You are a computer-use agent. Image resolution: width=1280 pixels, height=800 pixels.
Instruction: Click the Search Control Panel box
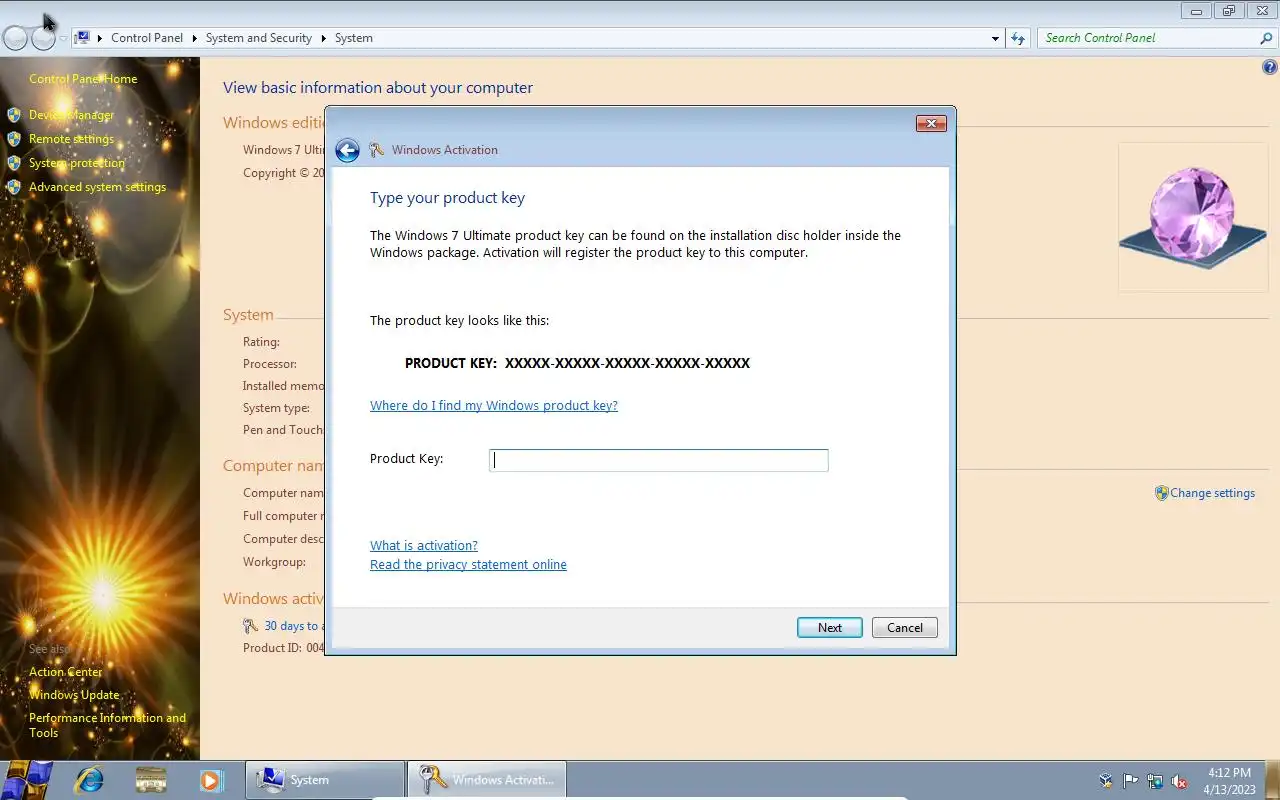point(1147,38)
